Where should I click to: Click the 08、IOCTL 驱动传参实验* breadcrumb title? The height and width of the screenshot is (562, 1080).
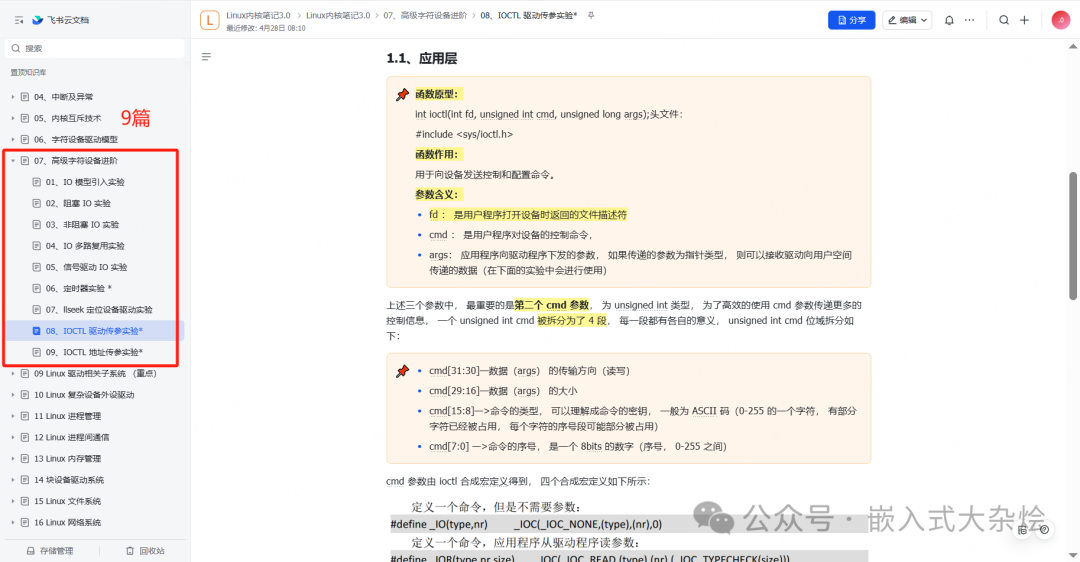click(x=529, y=15)
